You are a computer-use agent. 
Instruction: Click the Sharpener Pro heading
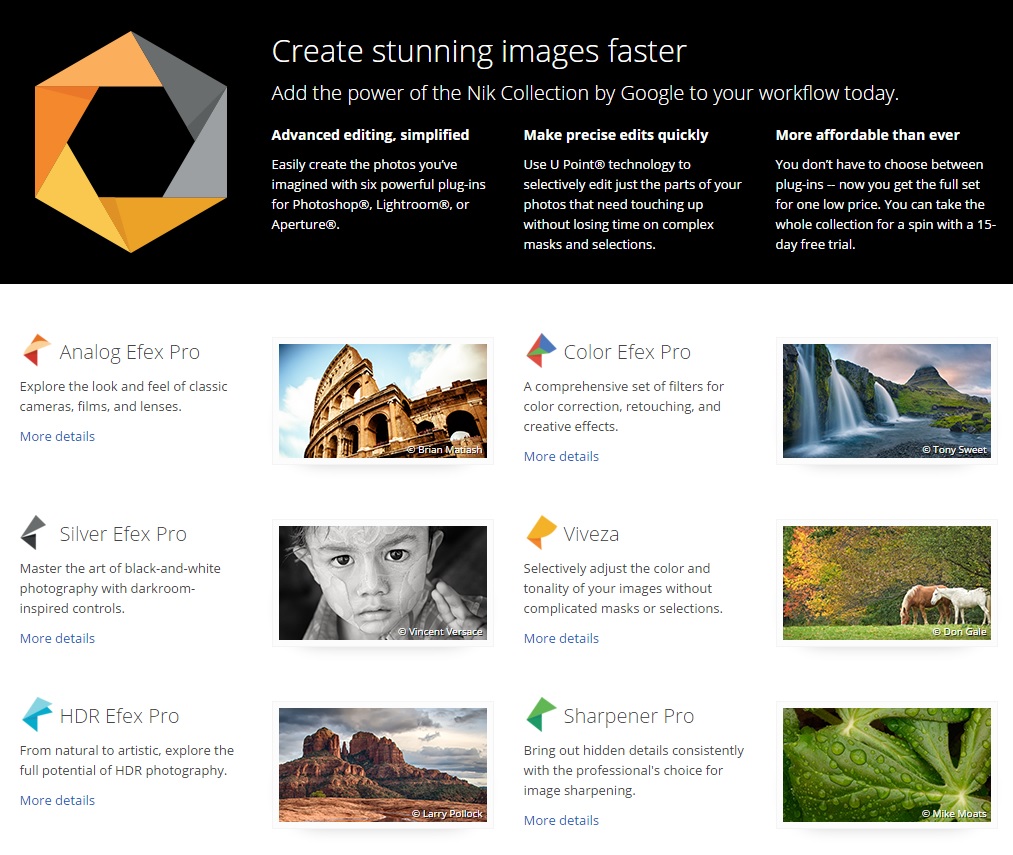tap(629, 716)
